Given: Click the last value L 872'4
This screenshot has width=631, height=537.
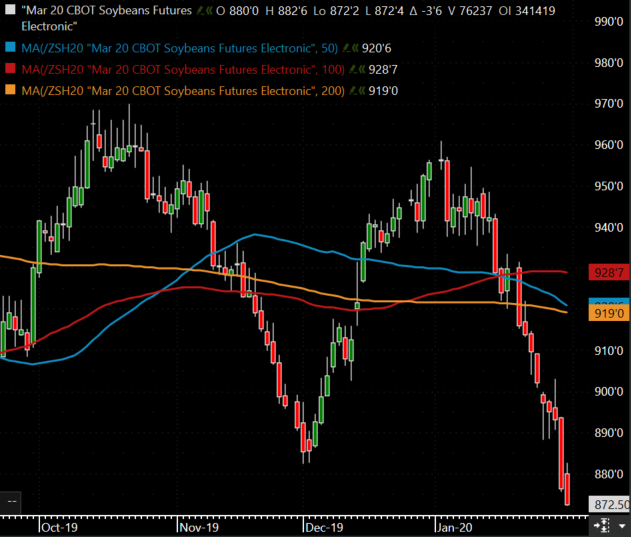Looking at the screenshot, I should click(x=384, y=11).
